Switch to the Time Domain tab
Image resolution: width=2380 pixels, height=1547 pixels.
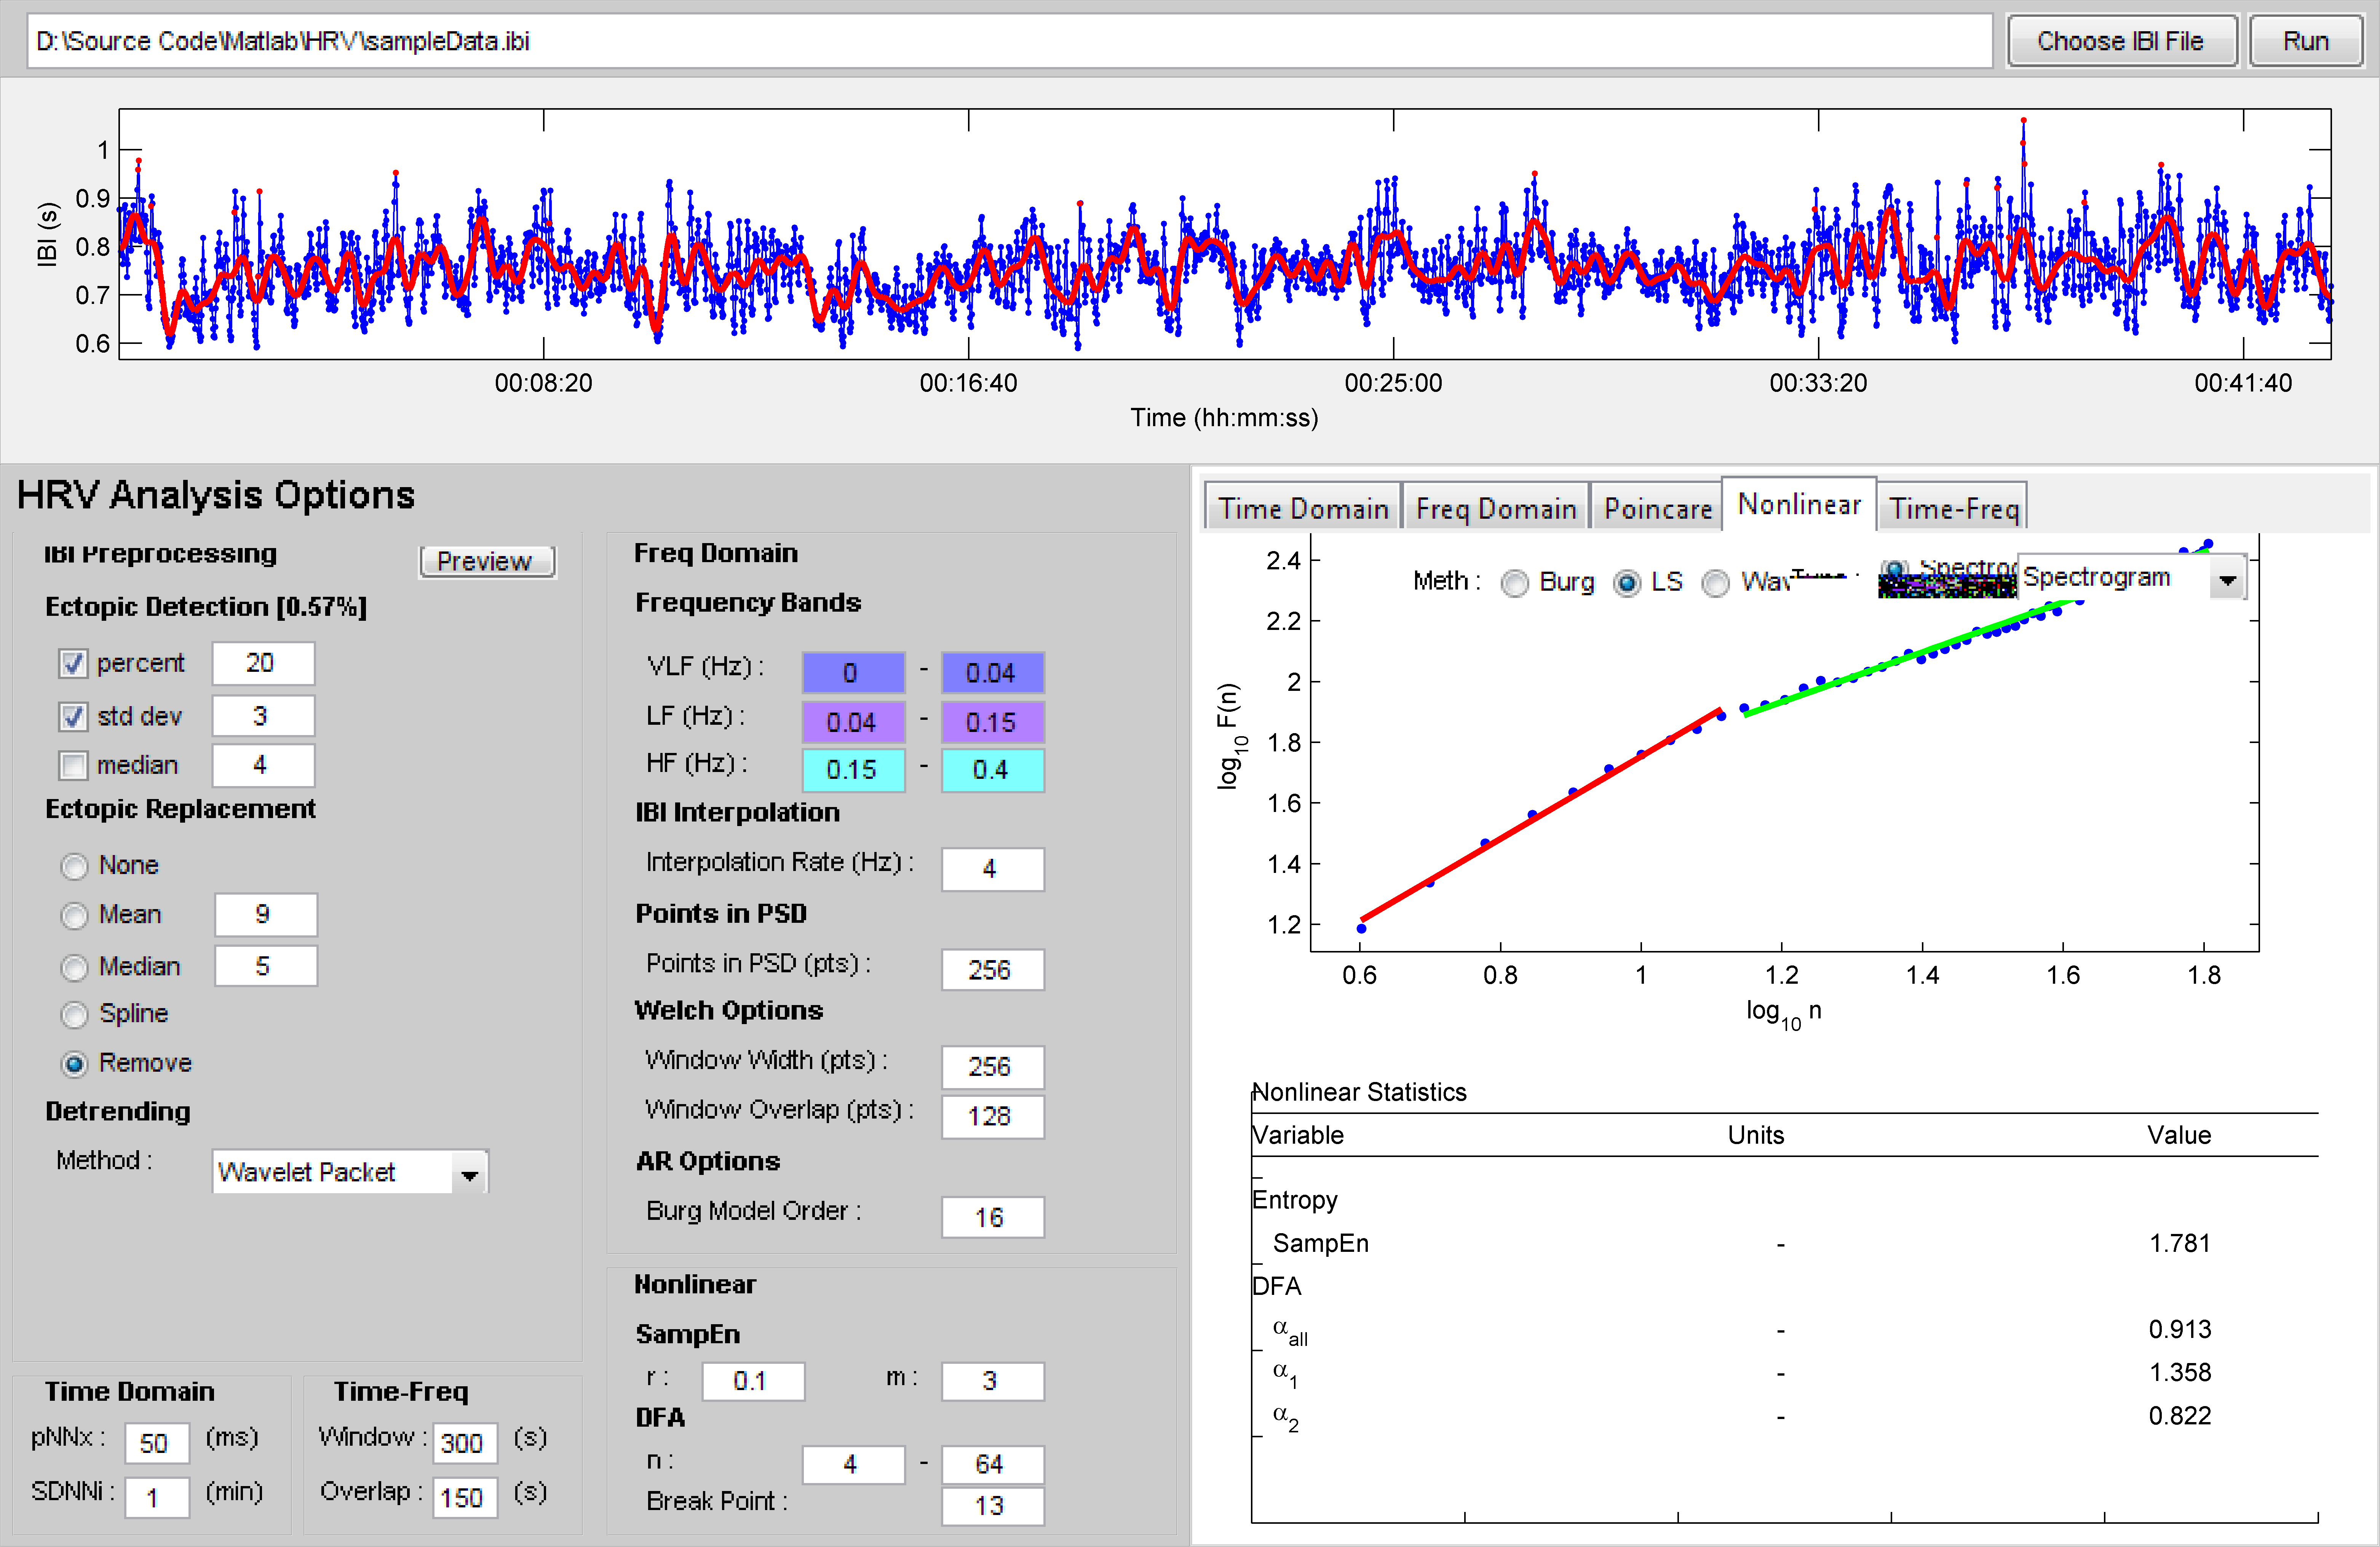coord(1302,509)
